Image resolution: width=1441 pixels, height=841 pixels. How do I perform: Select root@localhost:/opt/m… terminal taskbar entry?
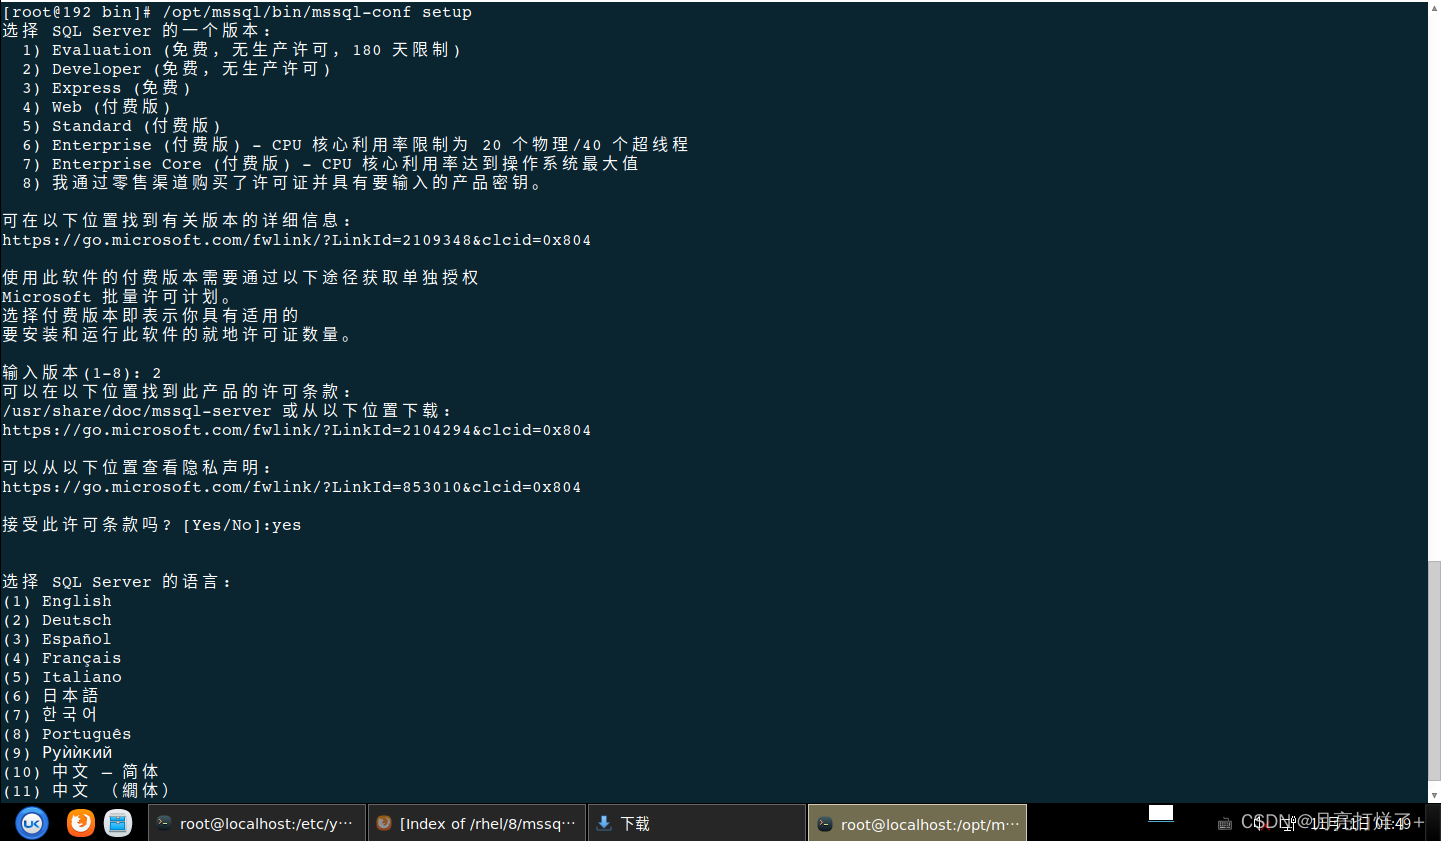[917, 823]
